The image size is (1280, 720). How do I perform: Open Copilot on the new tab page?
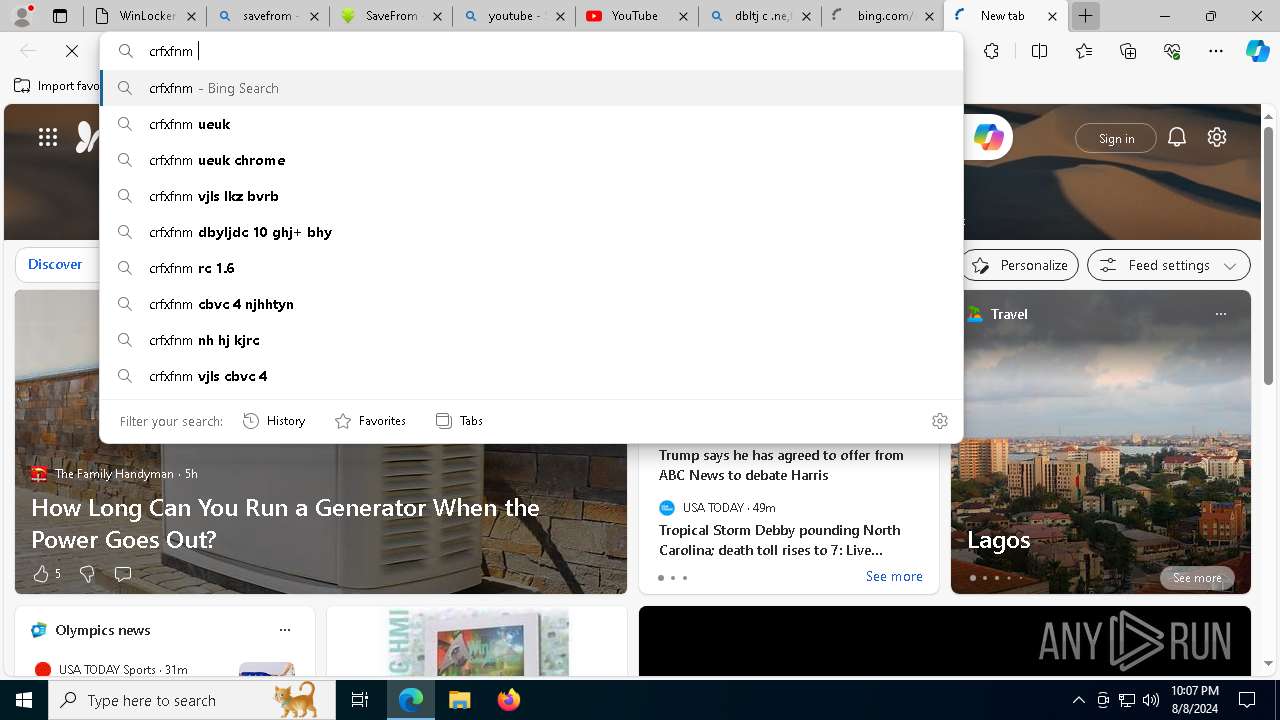(x=988, y=138)
